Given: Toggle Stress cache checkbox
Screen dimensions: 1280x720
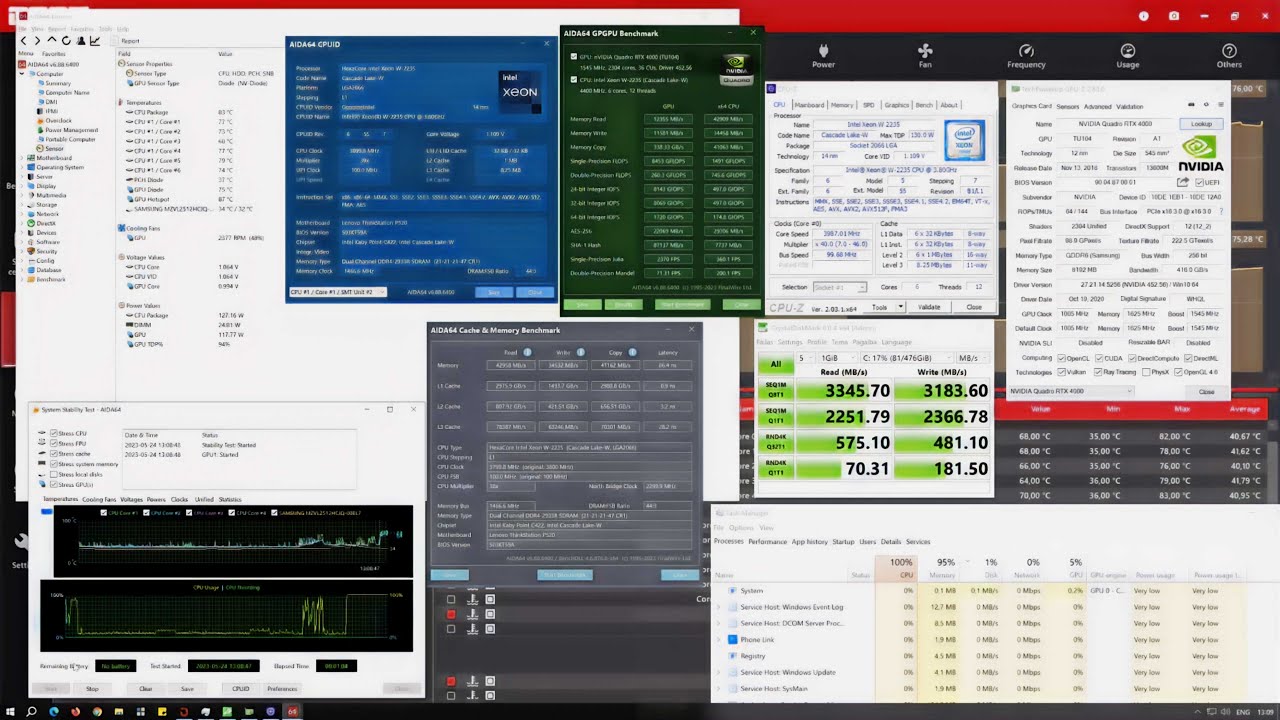Looking at the screenshot, I should [54, 453].
